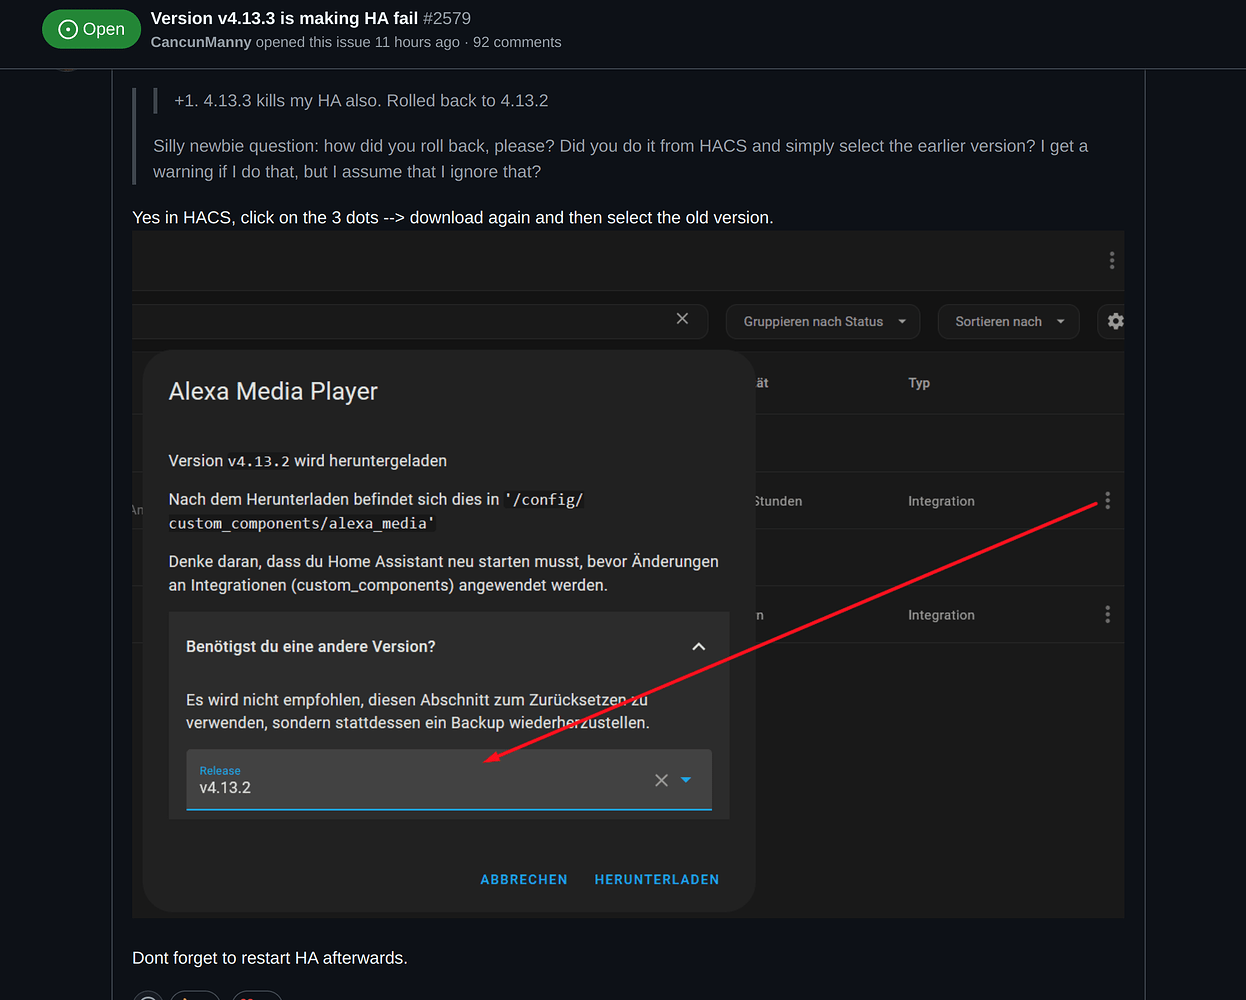This screenshot has width=1246, height=1000.
Task: Click the thumbs up reaction
Action: tap(195, 995)
